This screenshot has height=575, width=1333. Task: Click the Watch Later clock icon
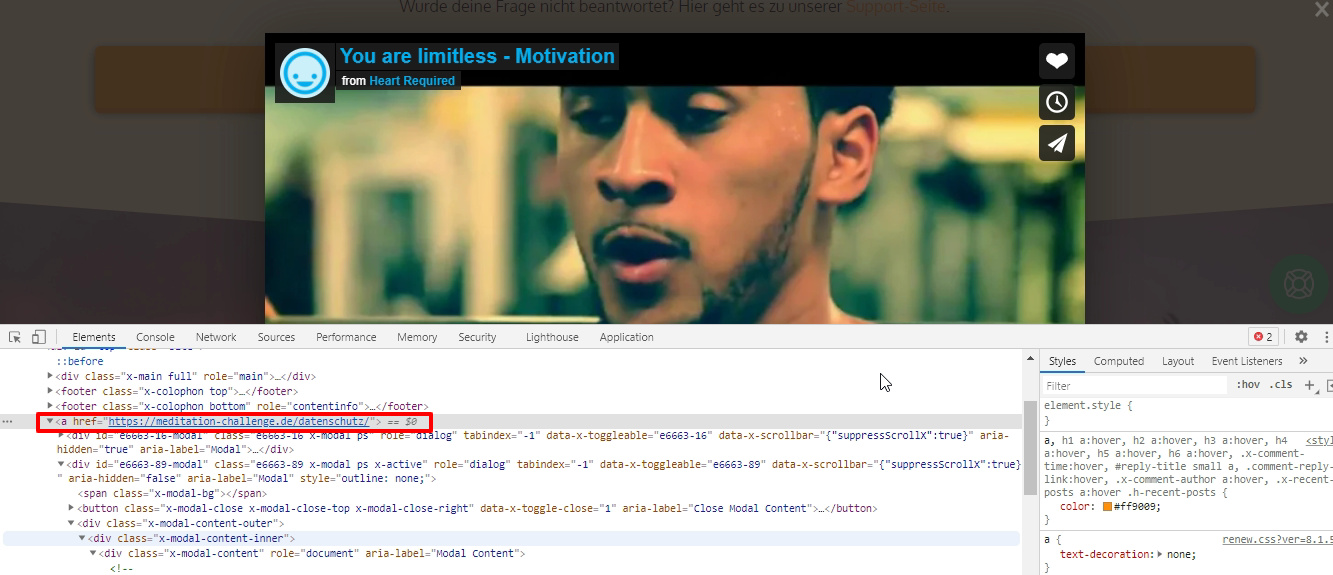click(1057, 102)
